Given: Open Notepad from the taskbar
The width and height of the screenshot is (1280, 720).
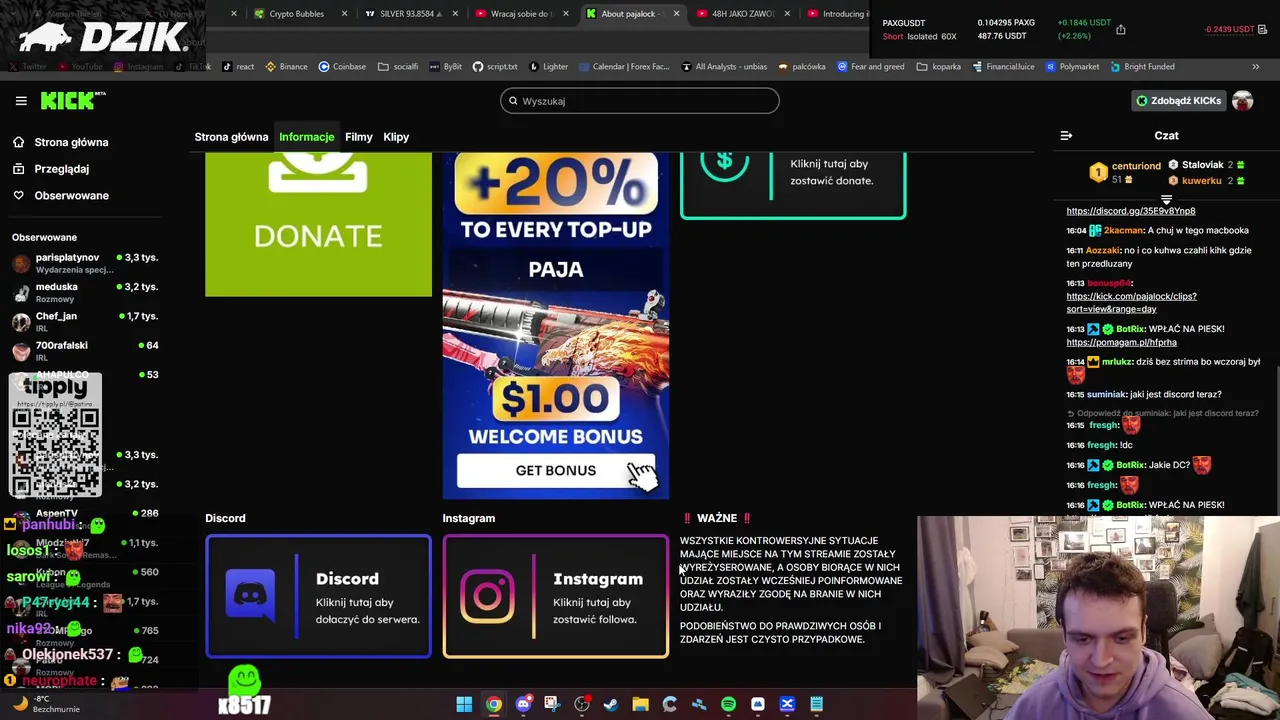Looking at the screenshot, I should pos(817,704).
